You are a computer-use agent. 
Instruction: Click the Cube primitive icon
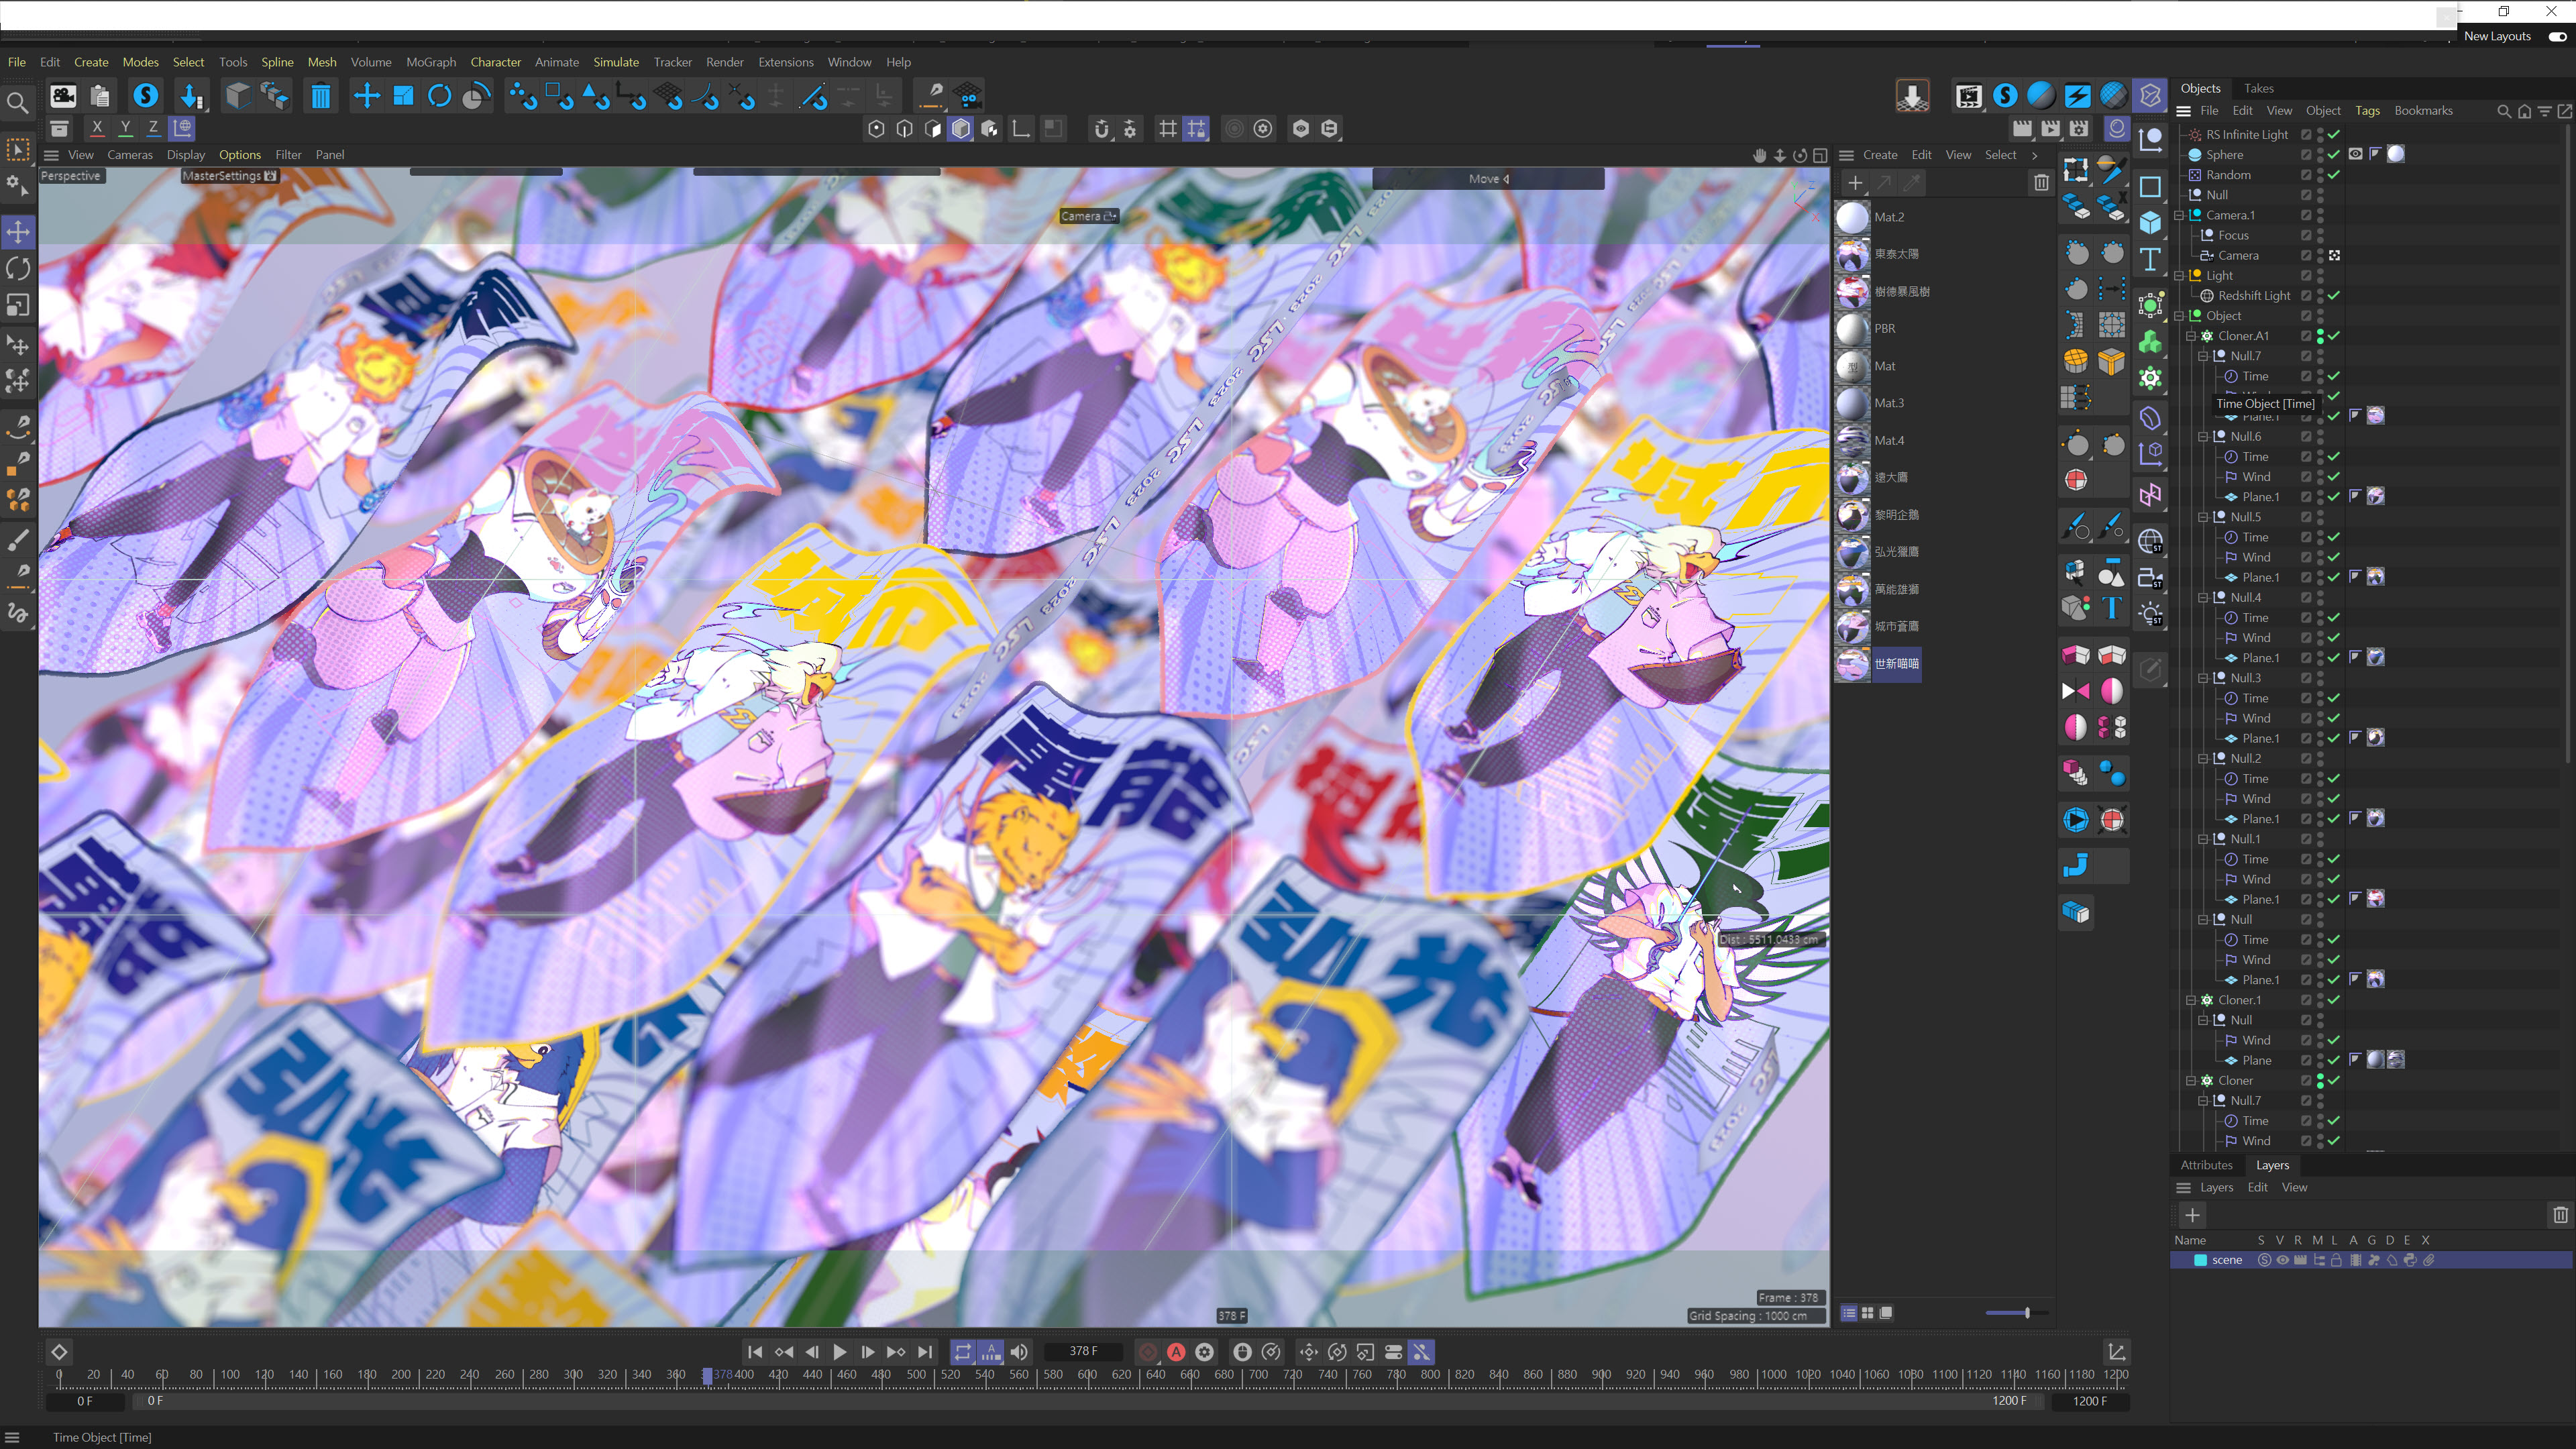2150,223
